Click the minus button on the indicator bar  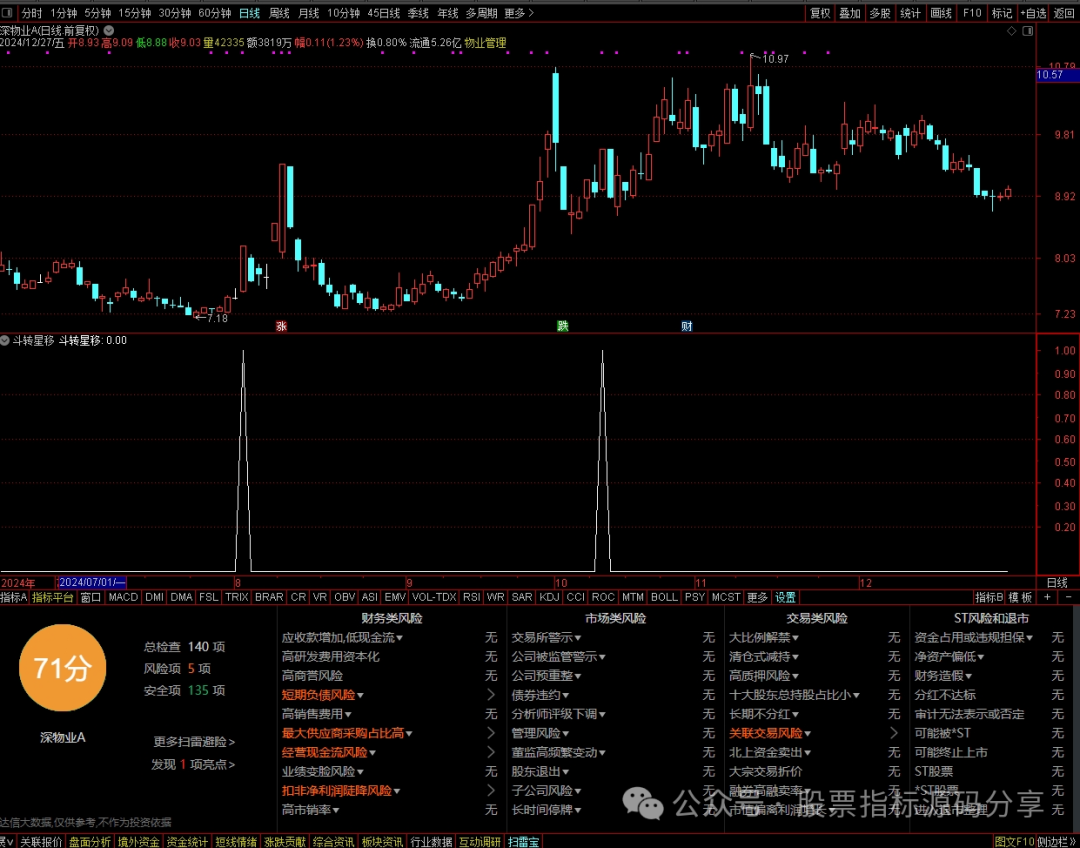point(1068,597)
